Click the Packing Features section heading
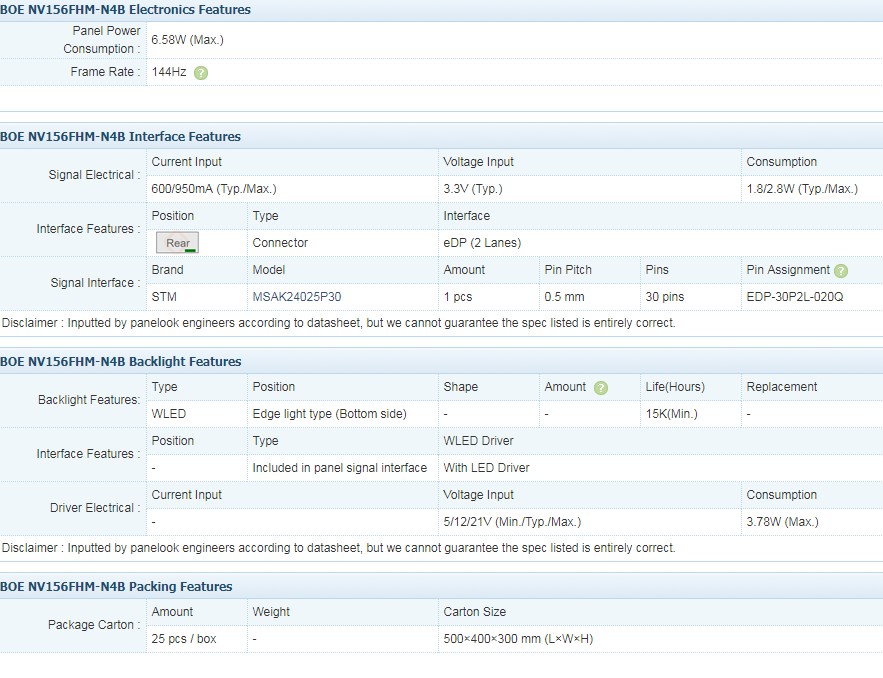Image resolution: width=883 pixels, height=678 pixels. pyautogui.click(x=116, y=587)
